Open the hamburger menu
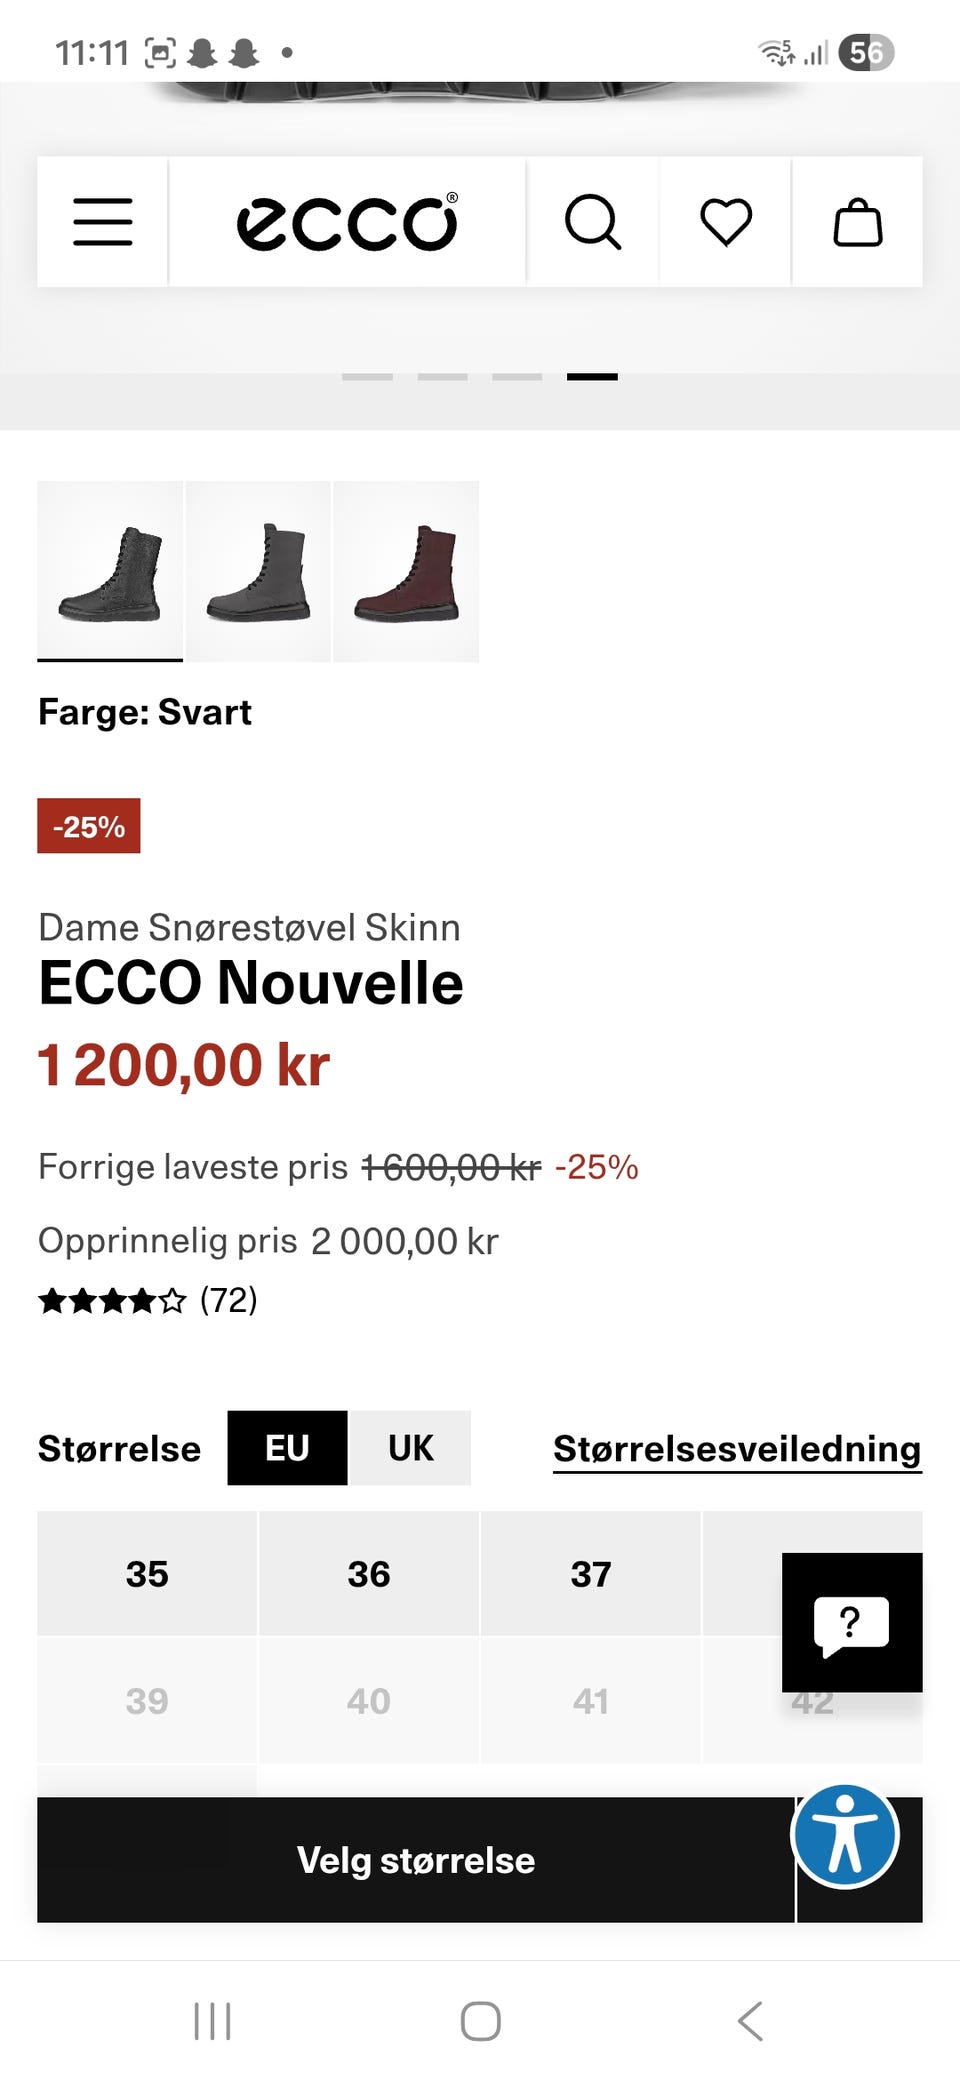This screenshot has height=2080, width=960. coord(103,222)
